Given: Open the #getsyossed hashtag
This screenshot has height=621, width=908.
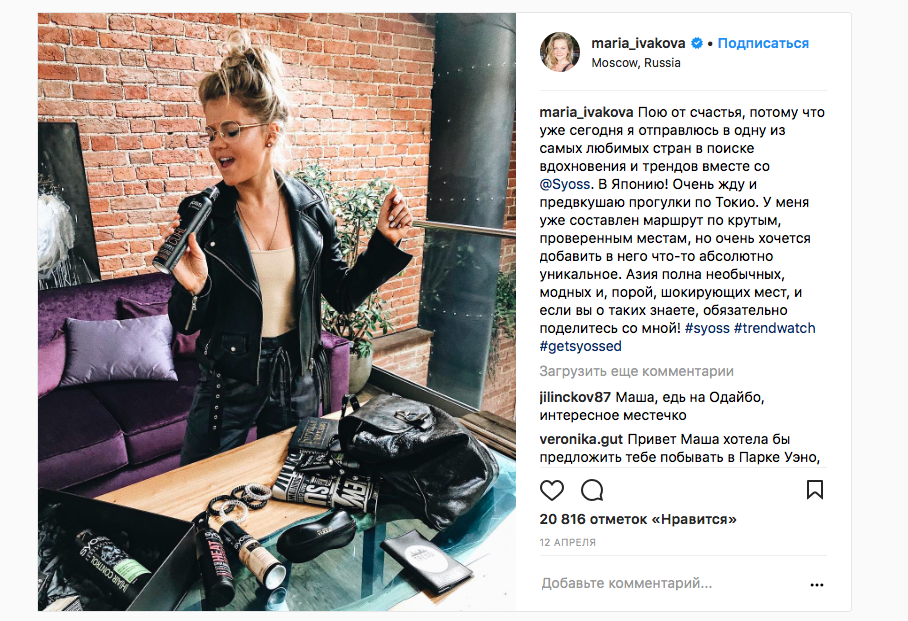Looking at the screenshot, I should pyautogui.click(x=580, y=346).
